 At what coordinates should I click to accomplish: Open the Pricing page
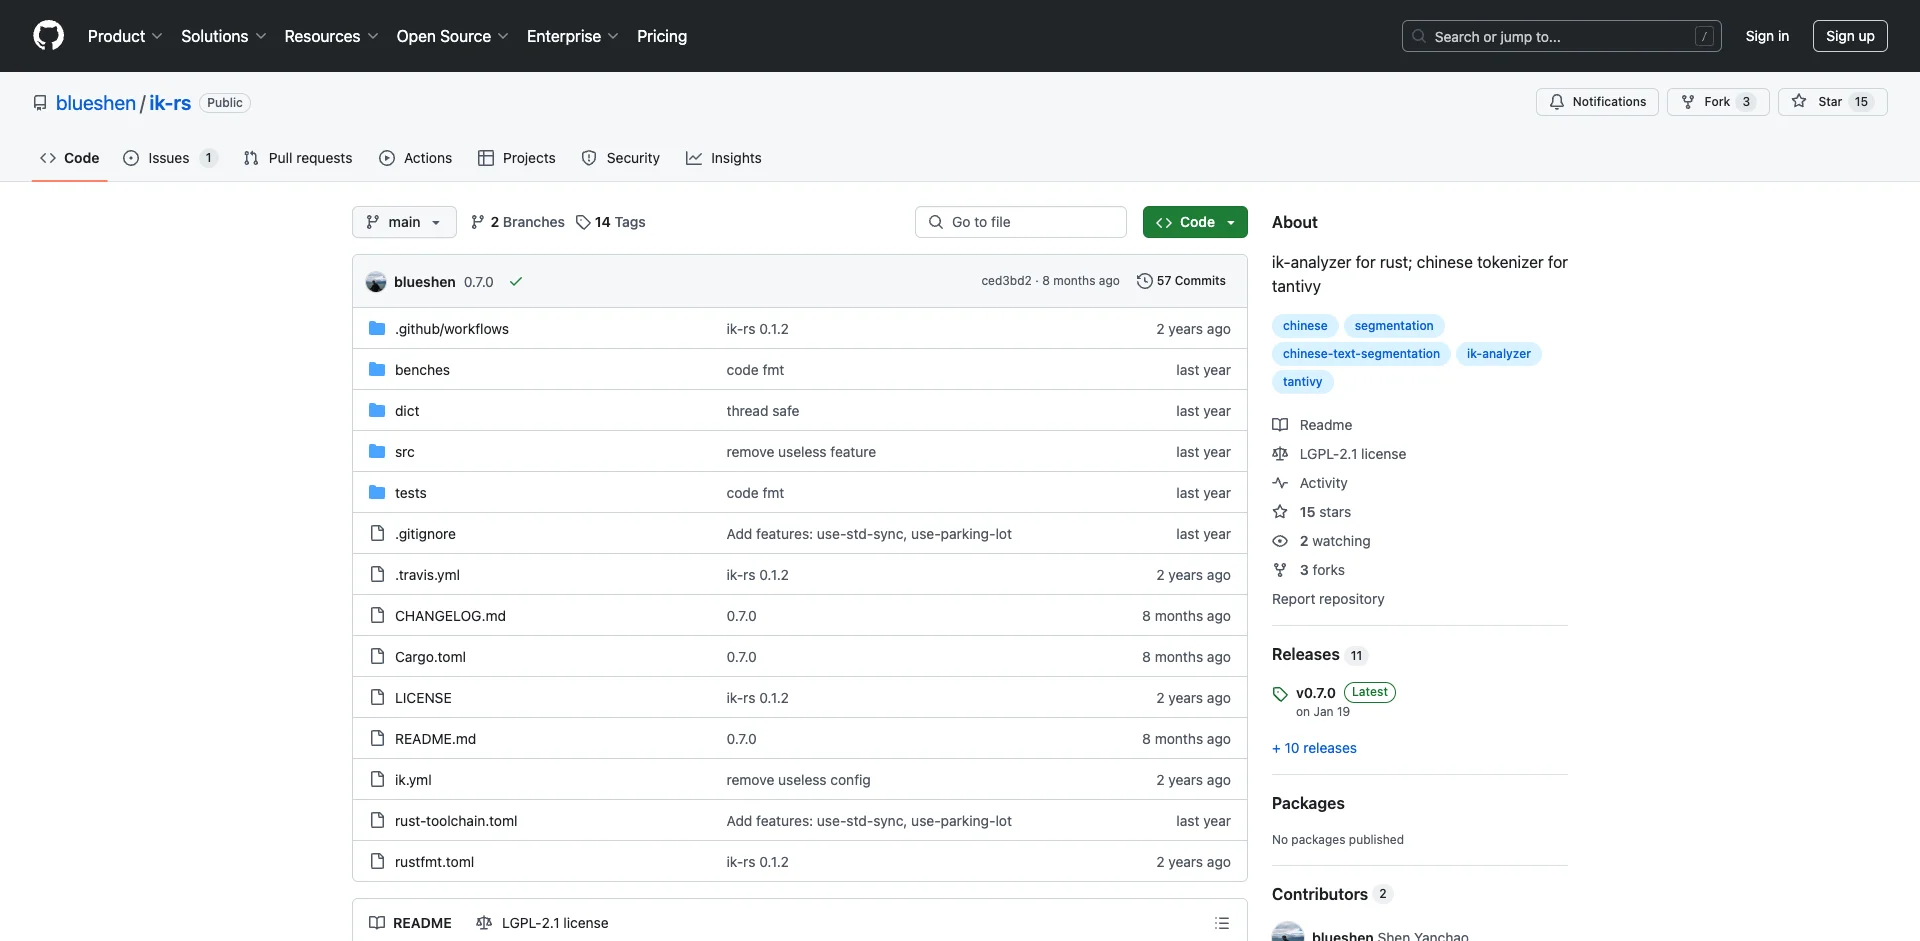tap(662, 36)
